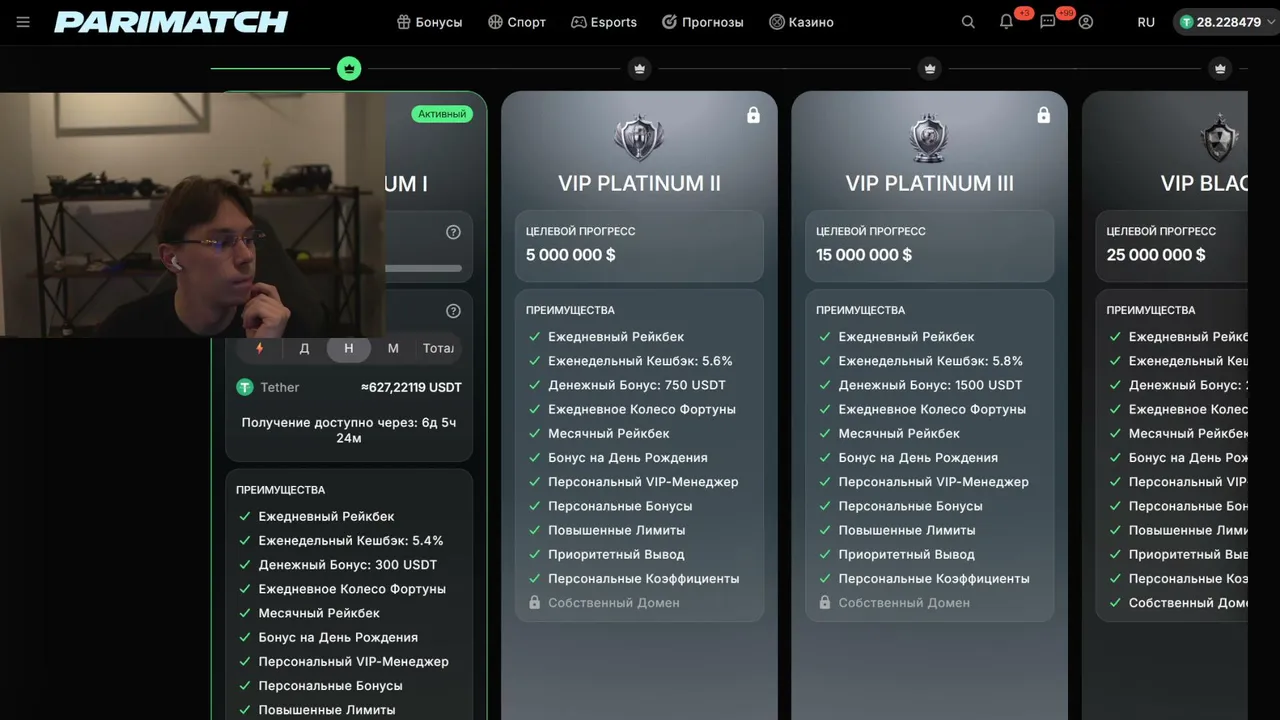Screen dimensions: 1280x720
Task: Open the chat messages icon
Action: (1047, 22)
